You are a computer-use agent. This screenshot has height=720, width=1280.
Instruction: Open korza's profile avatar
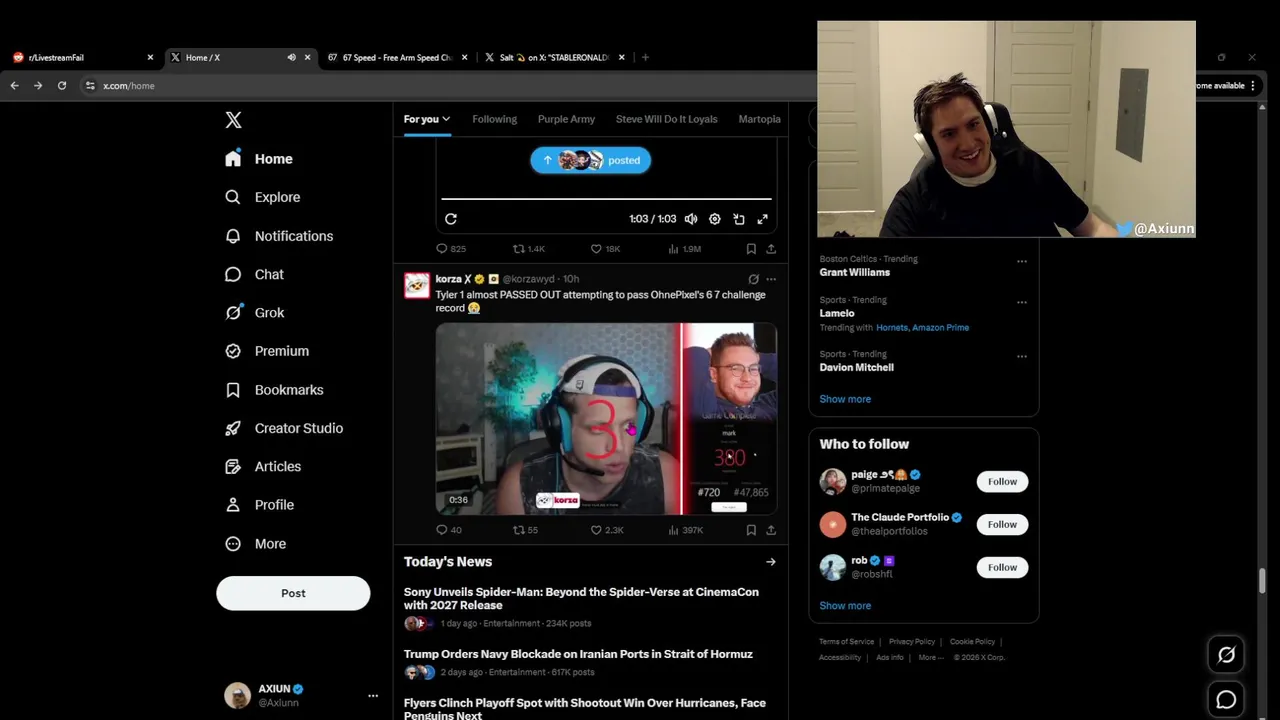click(x=417, y=285)
